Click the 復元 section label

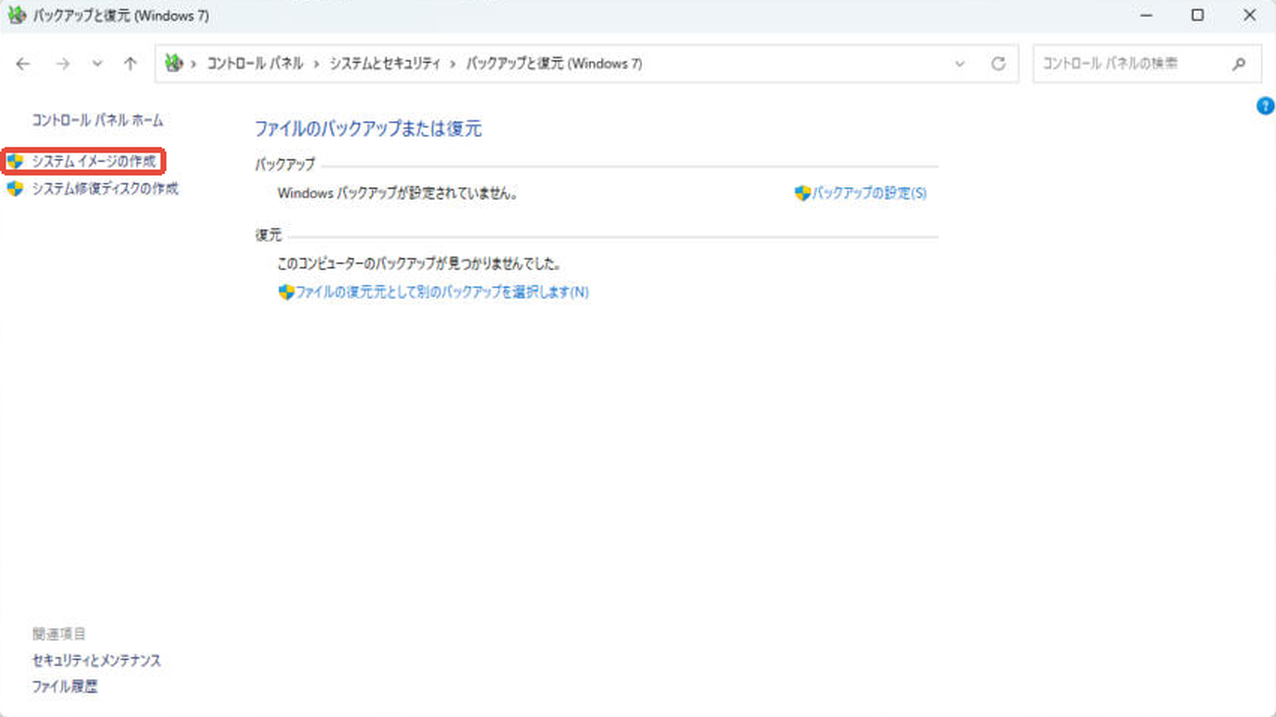point(269,235)
